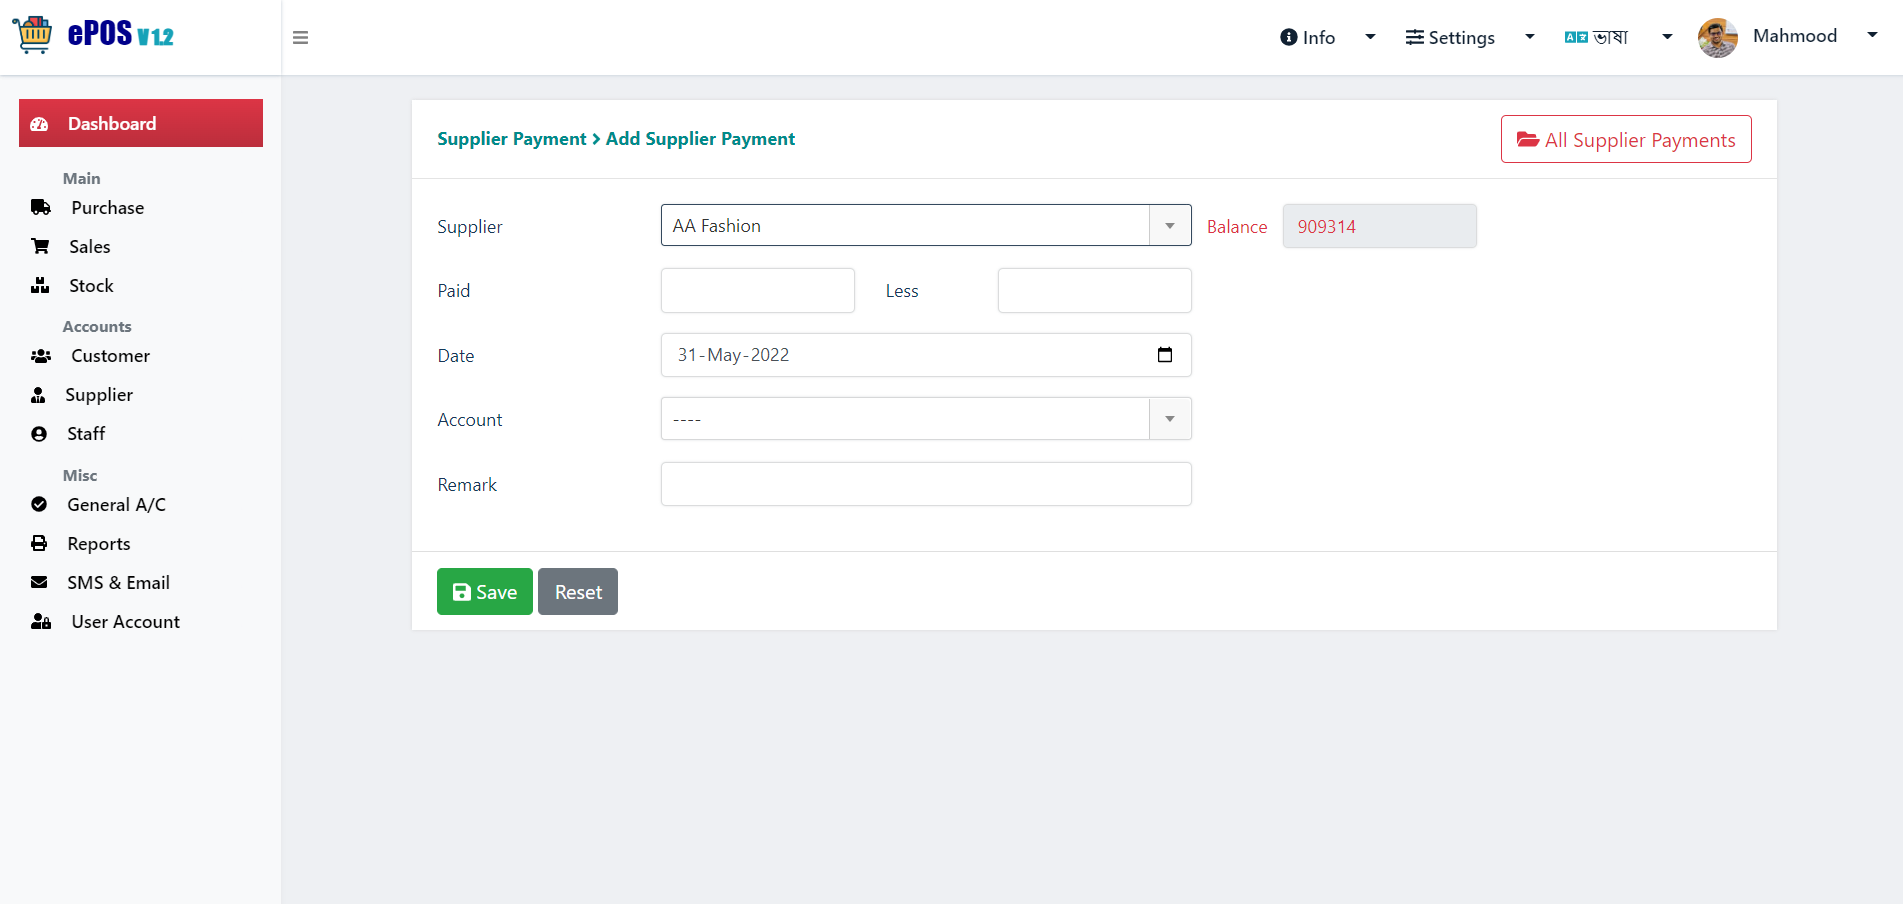This screenshot has height=904, width=1903.
Task: Click the Sales cart icon in sidebar
Action: tap(40, 246)
